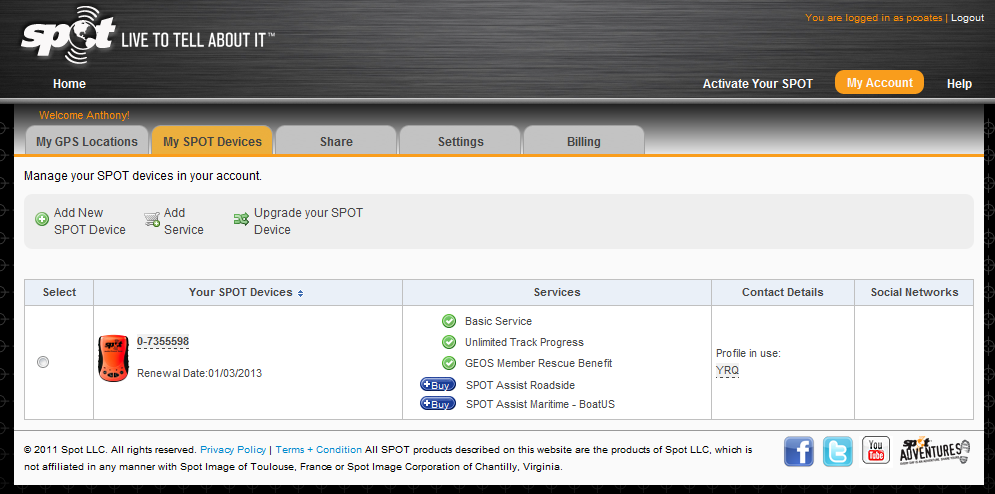Open the YRQ profile link

click(727, 370)
